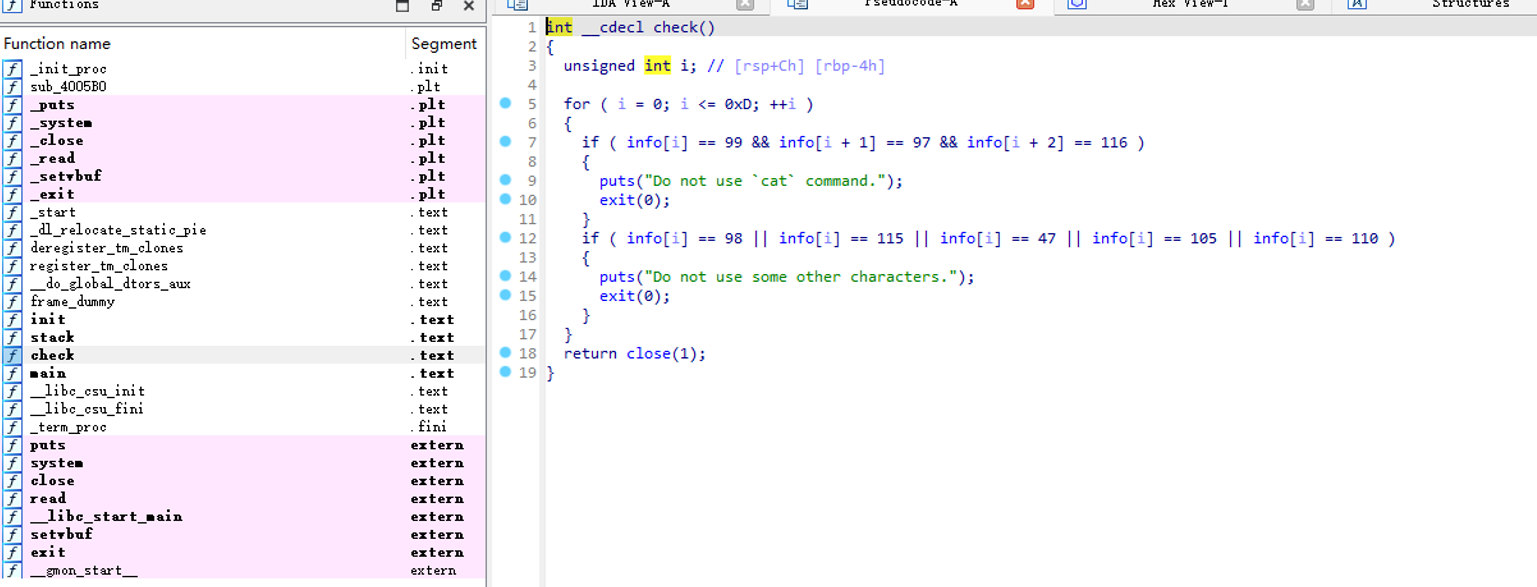Click the Pseudocode-A tab icon

(797, 4)
